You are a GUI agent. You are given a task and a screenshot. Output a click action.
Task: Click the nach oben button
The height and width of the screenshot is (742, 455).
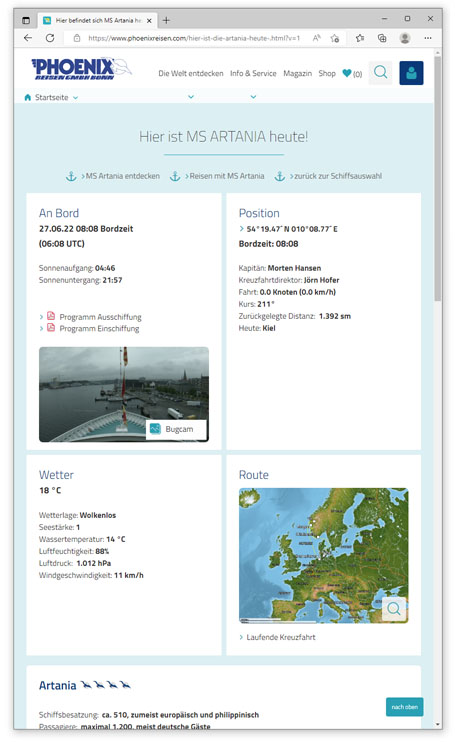coord(404,707)
